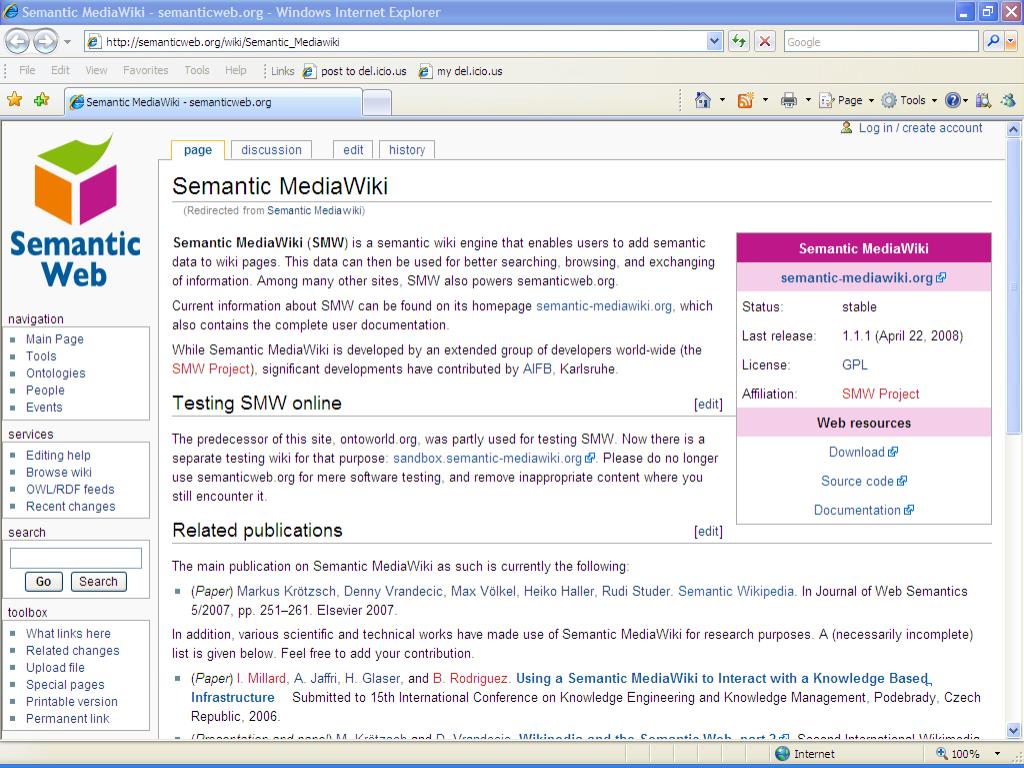Expand the Print dropdown arrow

(808, 100)
